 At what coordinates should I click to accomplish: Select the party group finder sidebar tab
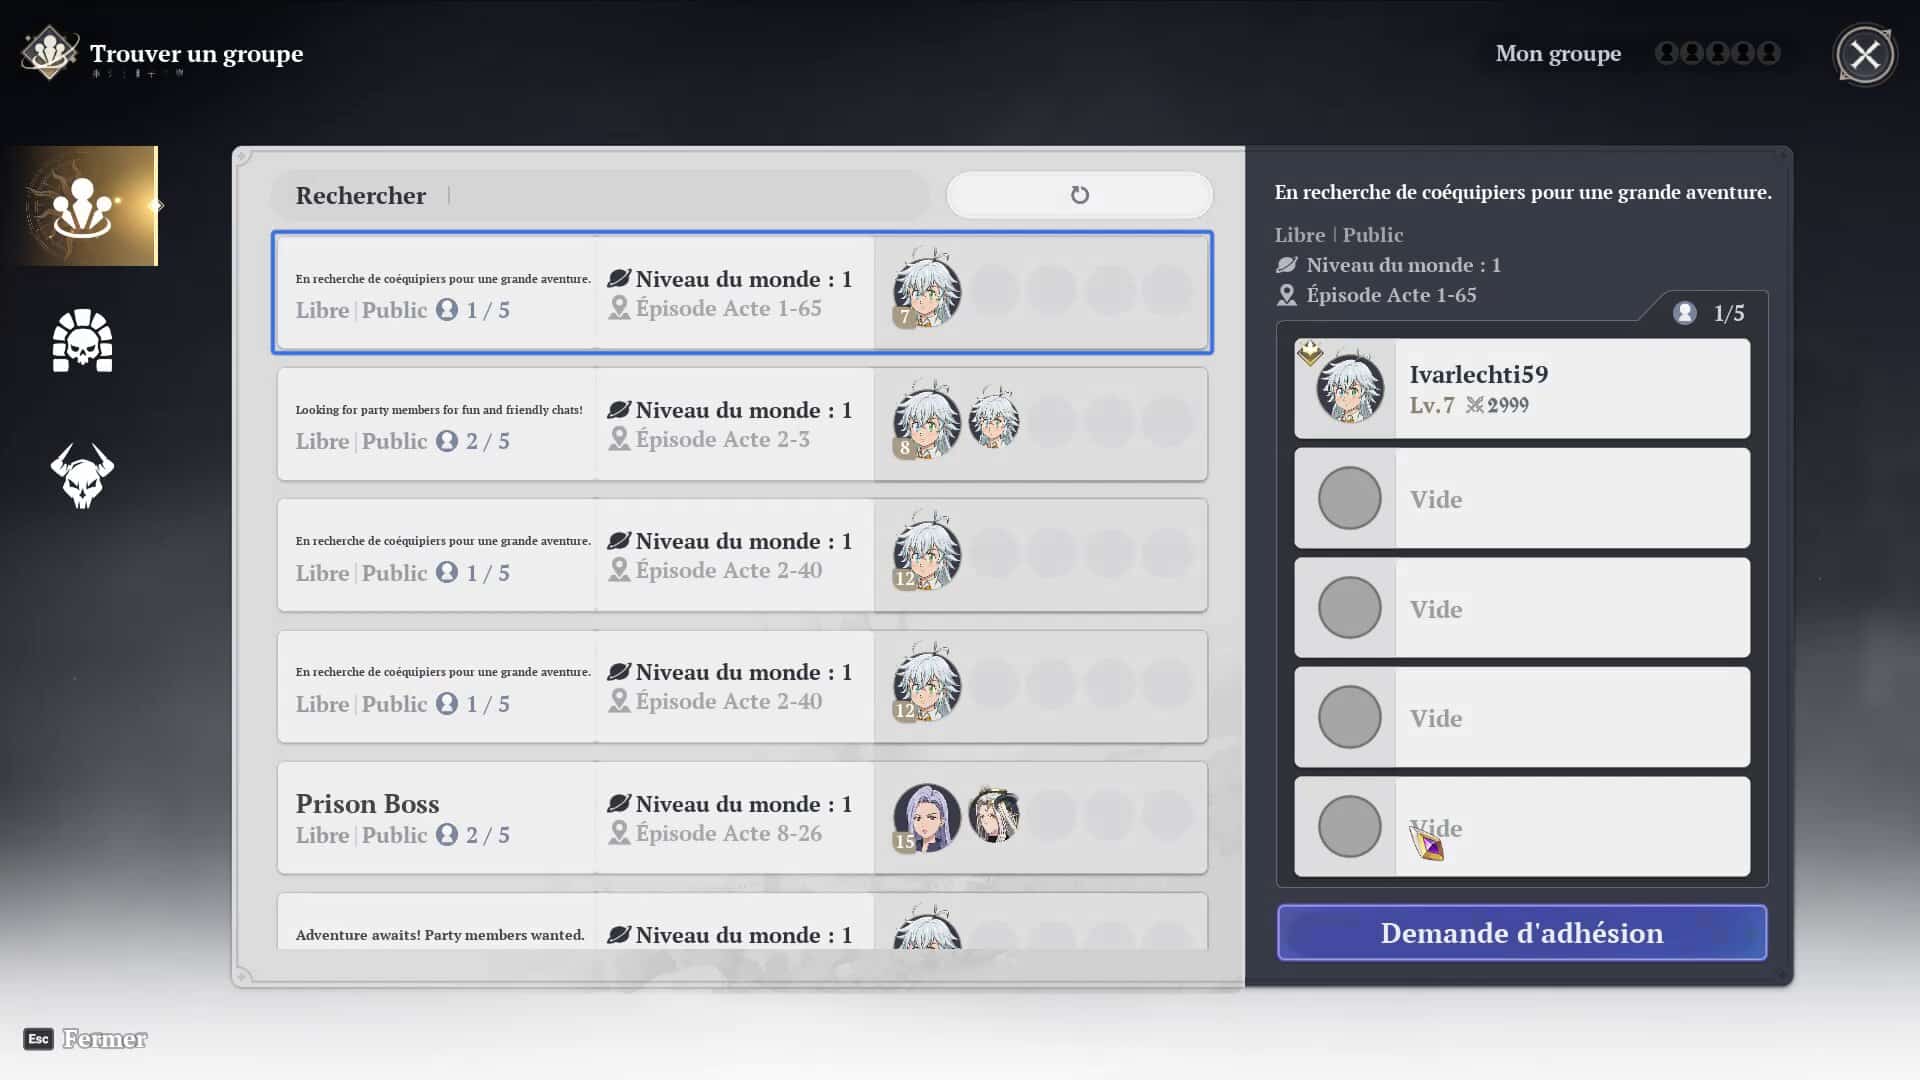coord(82,206)
